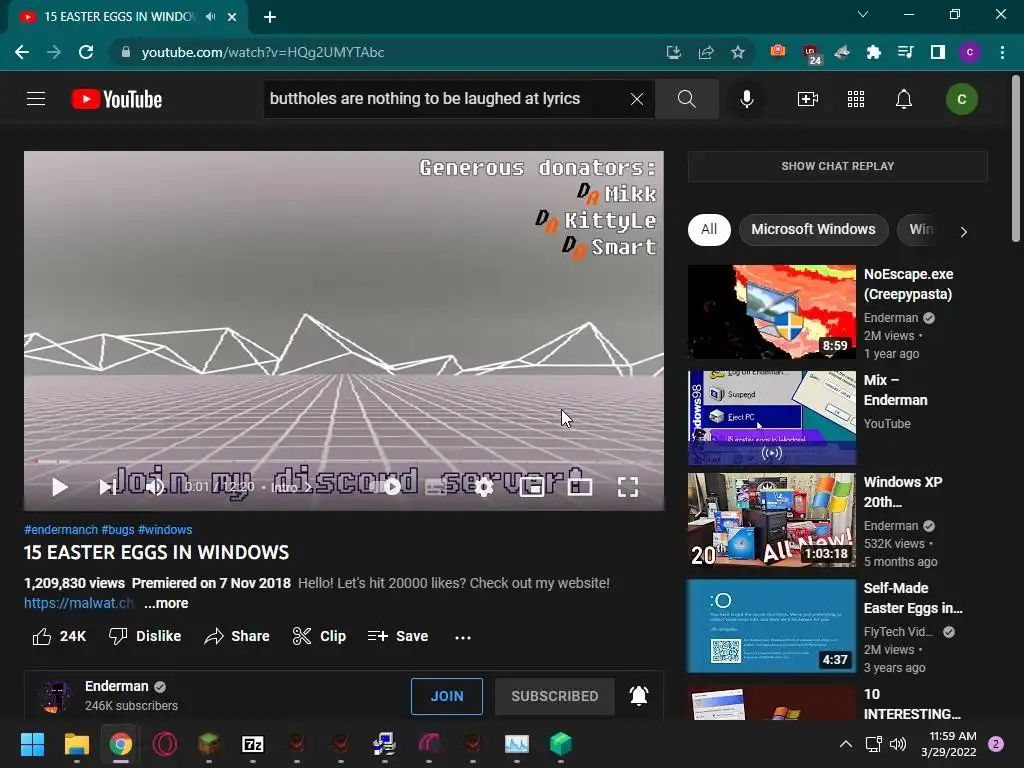Open the notifications bell in header
This screenshot has height=768, width=1024.
[x=904, y=99]
